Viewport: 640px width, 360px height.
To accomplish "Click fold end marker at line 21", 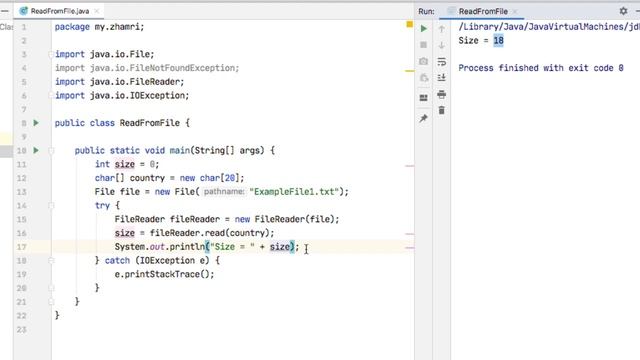I will coord(51,302).
